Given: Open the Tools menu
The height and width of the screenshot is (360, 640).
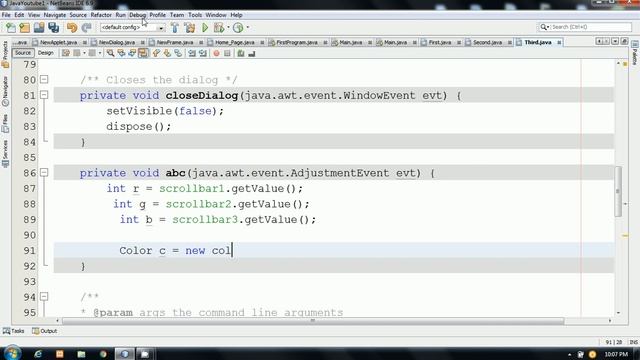Looking at the screenshot, I should 195,15.
